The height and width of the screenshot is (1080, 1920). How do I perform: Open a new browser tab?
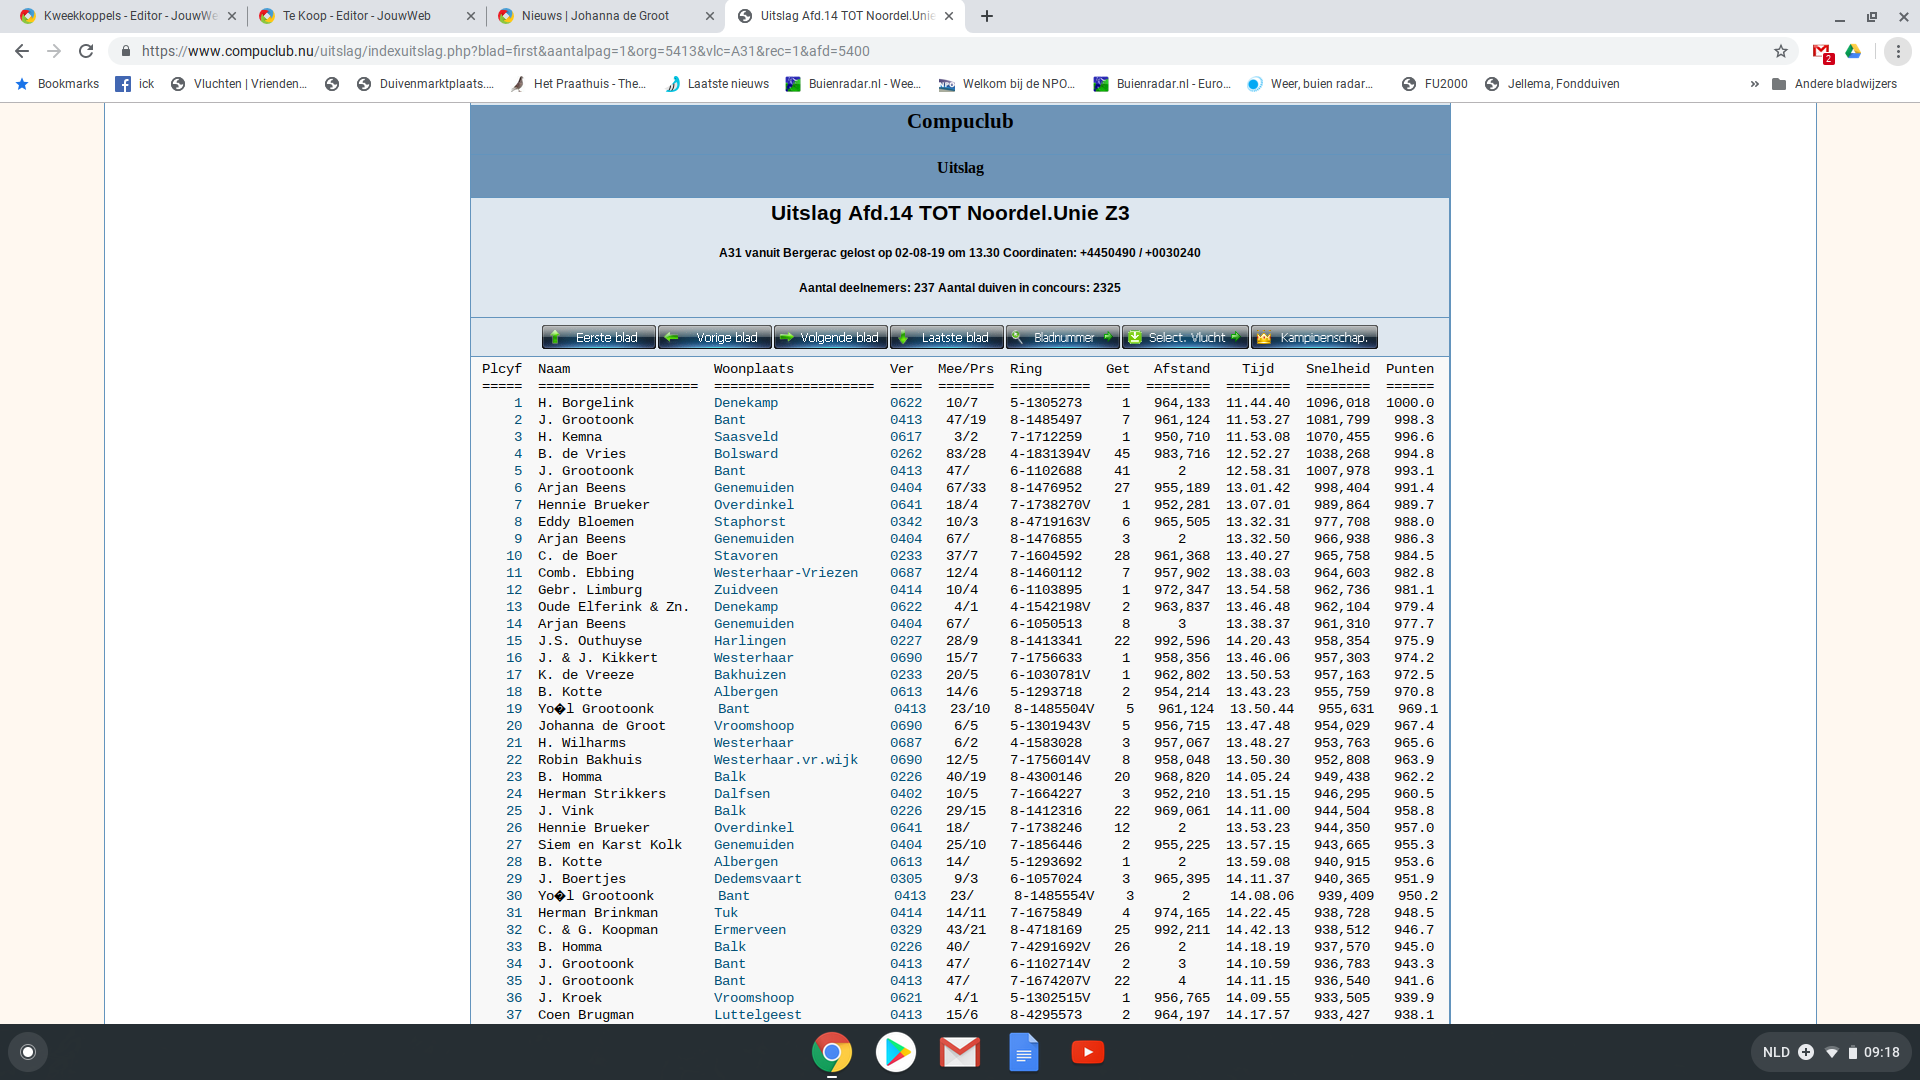[987, 16]
